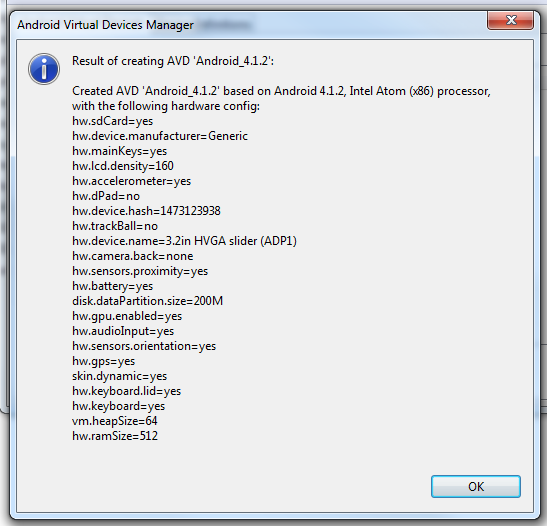Click the vm.heapSize=64 line
The width and height of the screenshot is (547, 526).
[114, 421]
